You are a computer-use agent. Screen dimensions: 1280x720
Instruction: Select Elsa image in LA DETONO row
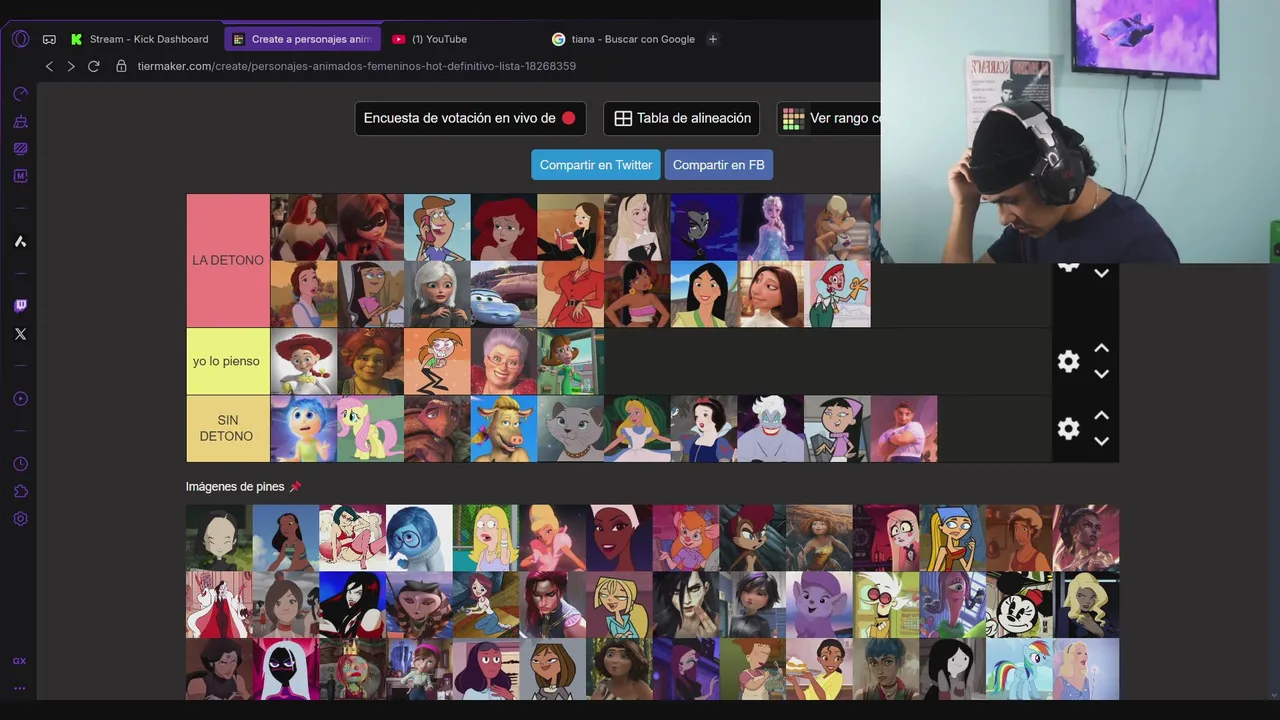(771, 227)
